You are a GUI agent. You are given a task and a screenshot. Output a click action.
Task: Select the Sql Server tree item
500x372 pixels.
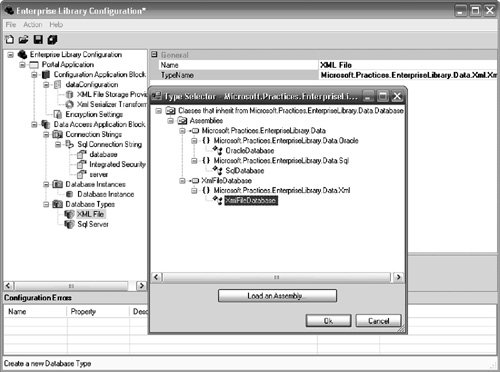(93, 224)
